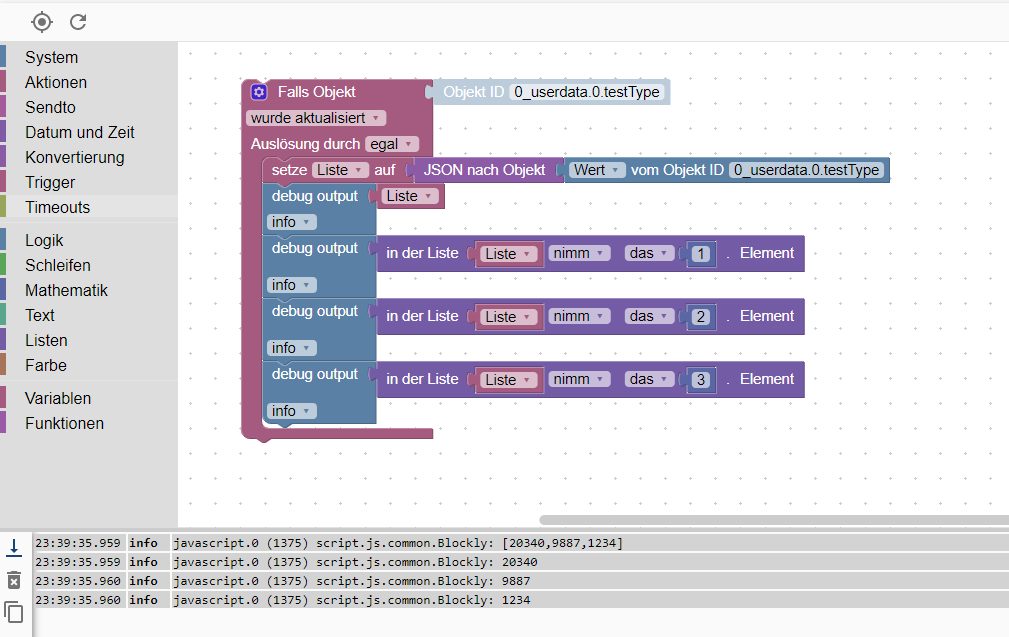This screenshot has height=637, width=1009.
Task: Open the 'das' dropdown on element 3 row
Action: tap(649, 379)
